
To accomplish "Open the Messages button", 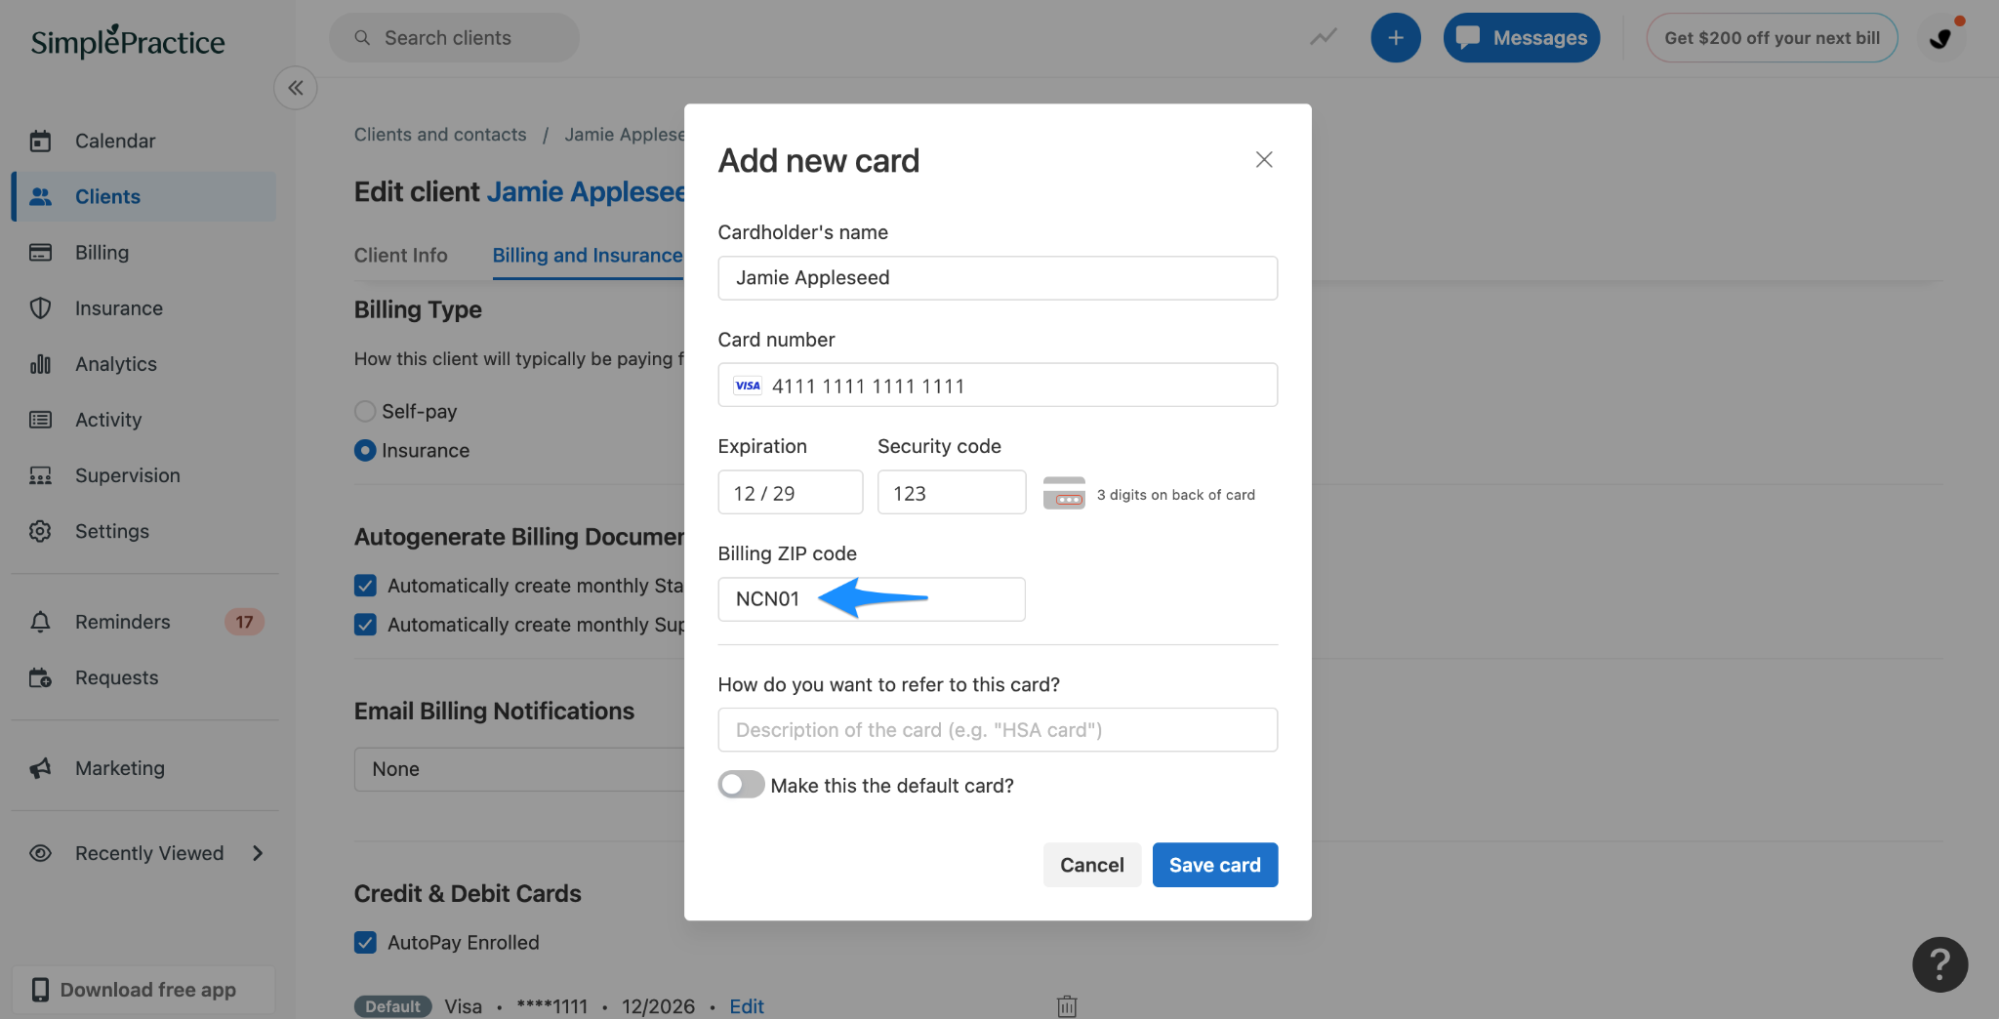I will (x=1521, y=38).
